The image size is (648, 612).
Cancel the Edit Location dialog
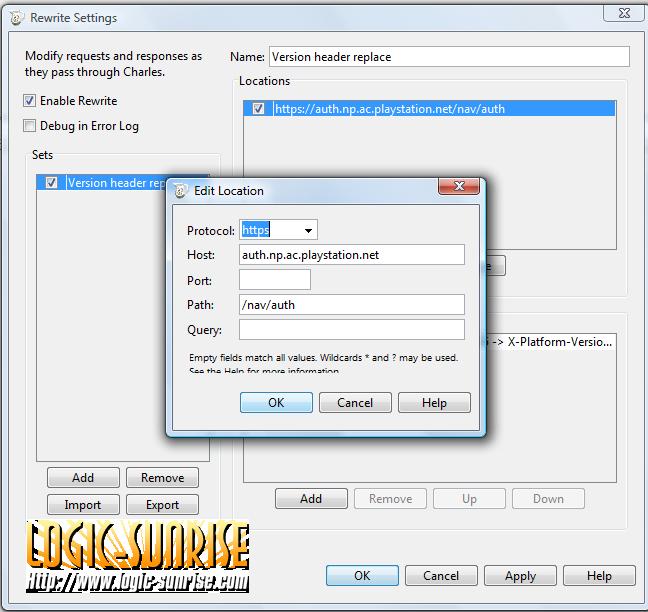(355, 402)
